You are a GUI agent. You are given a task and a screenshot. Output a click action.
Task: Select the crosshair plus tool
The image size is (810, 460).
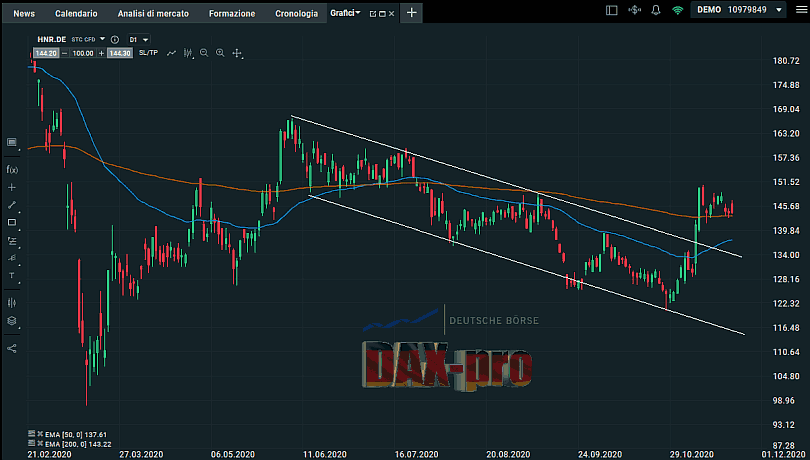(x=12, y=187)
